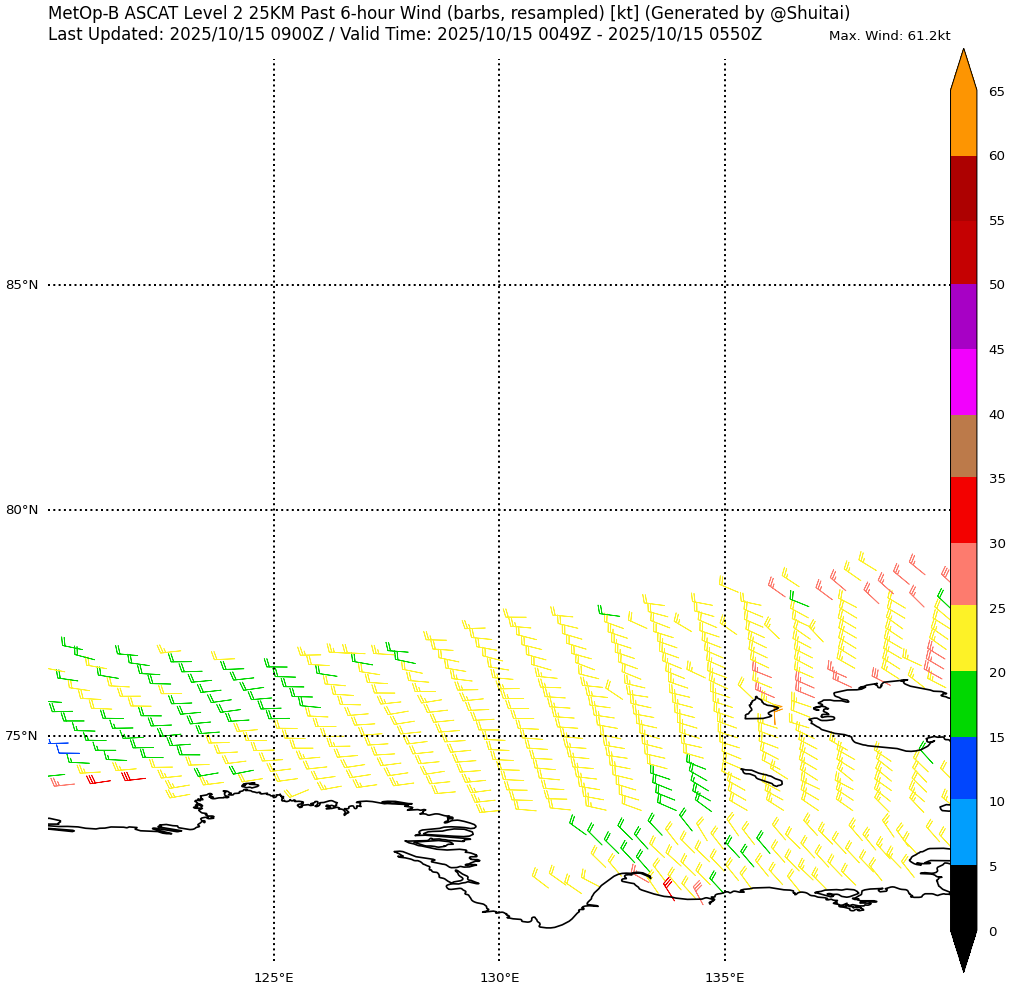Click the 'Last Updated' valid time line

point(404,34)
